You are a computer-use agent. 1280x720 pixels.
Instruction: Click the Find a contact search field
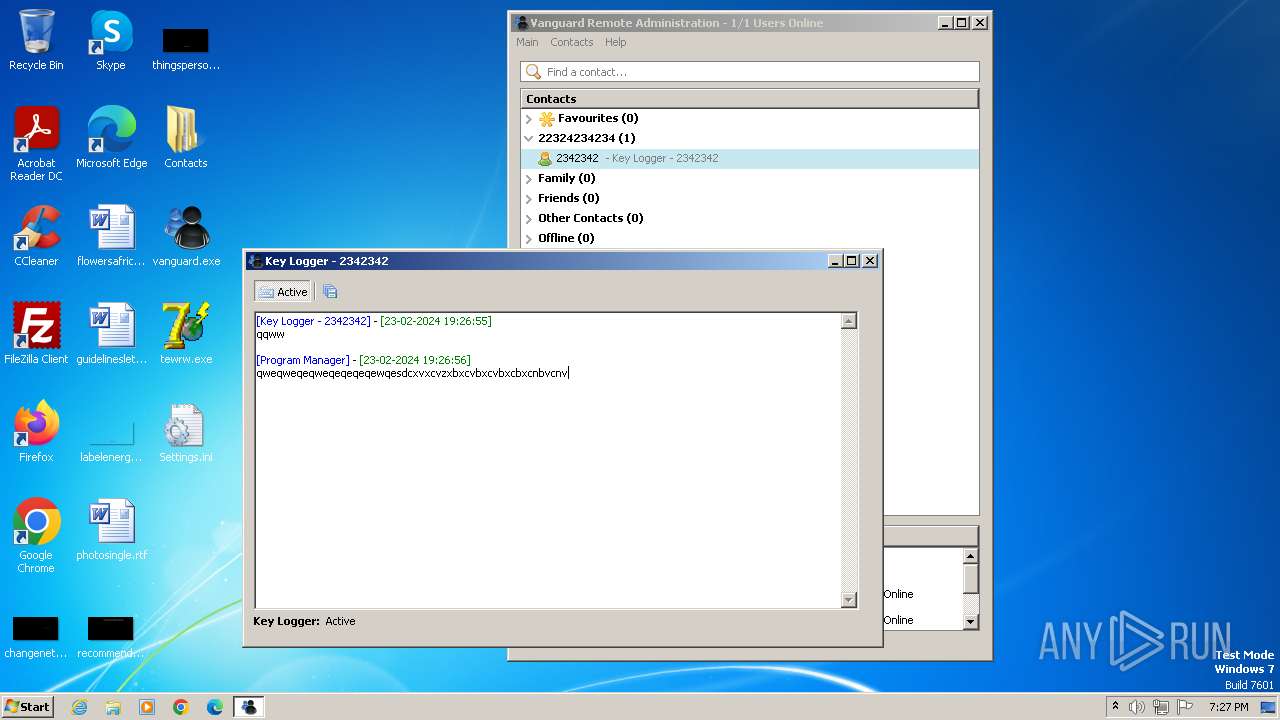750,72
